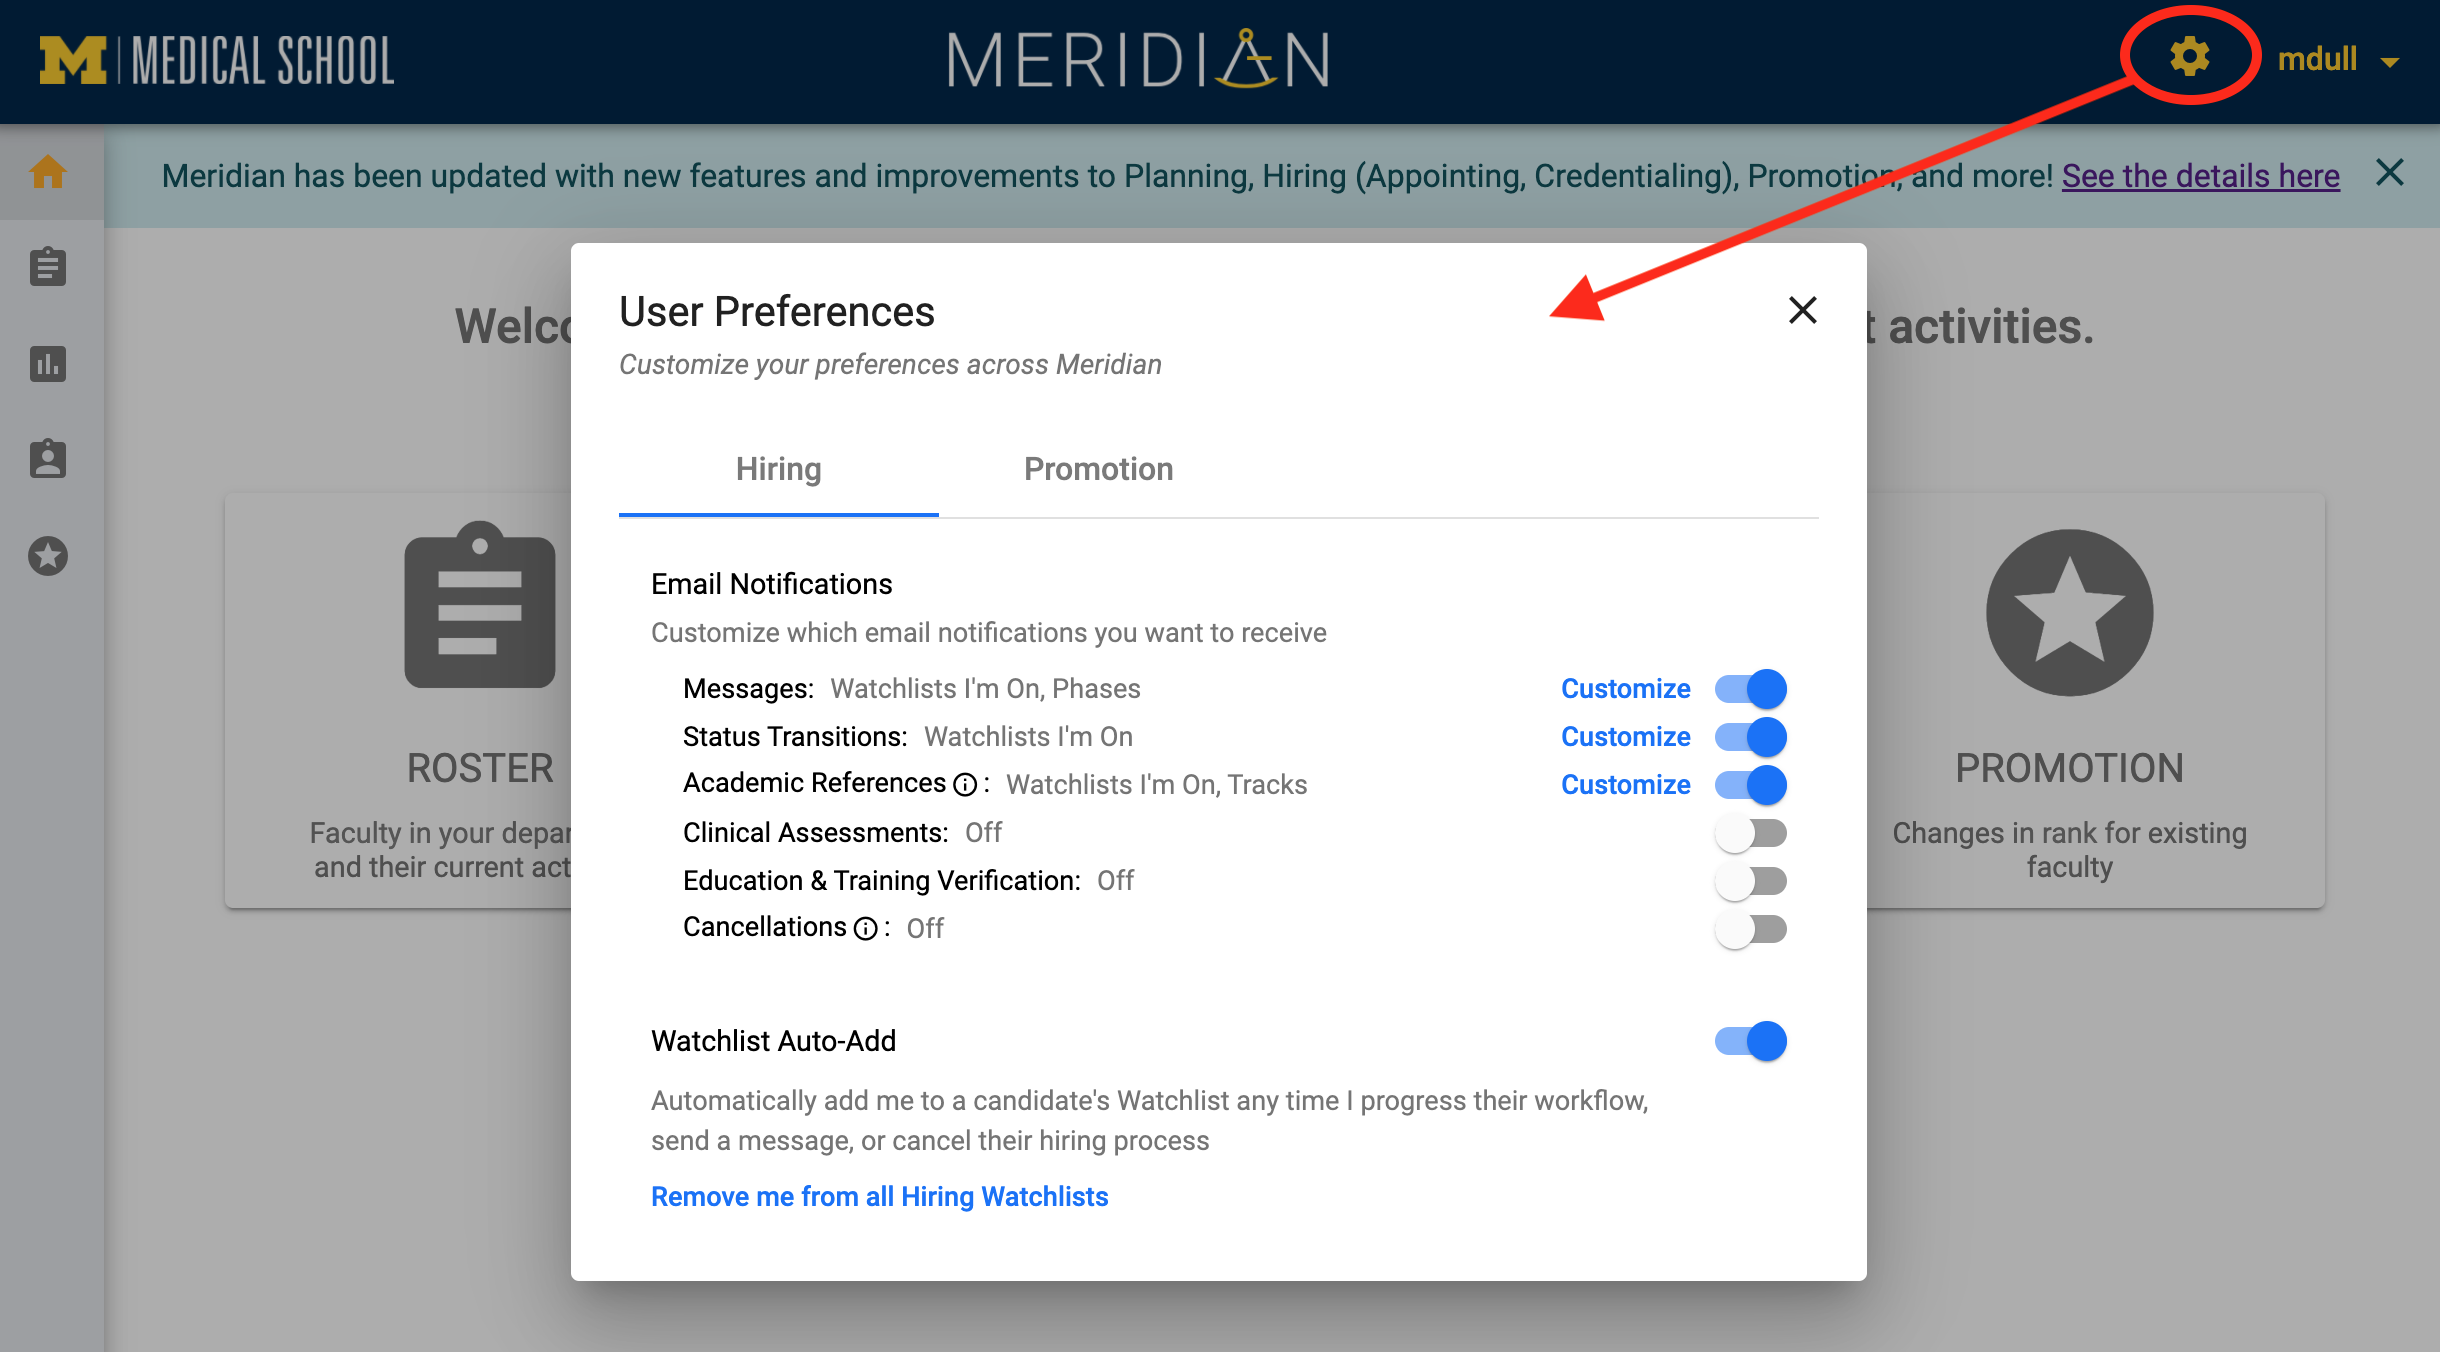Open the bar chart reports sidebar icon

48,365
